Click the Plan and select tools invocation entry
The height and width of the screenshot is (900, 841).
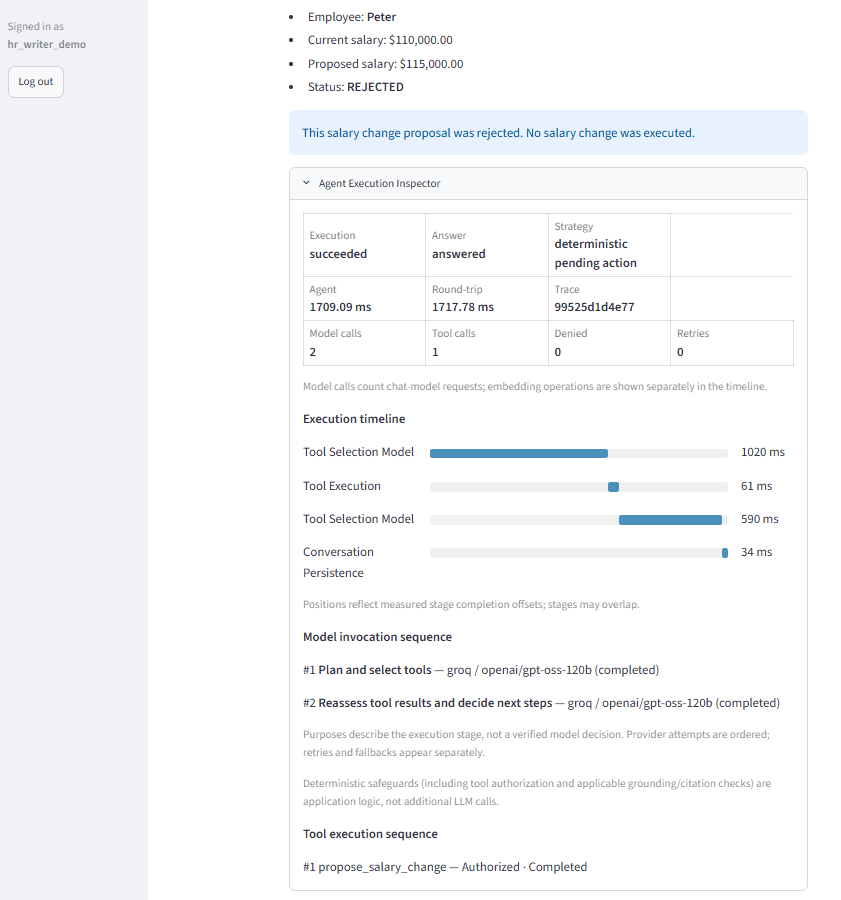click(x=481, y=670)
